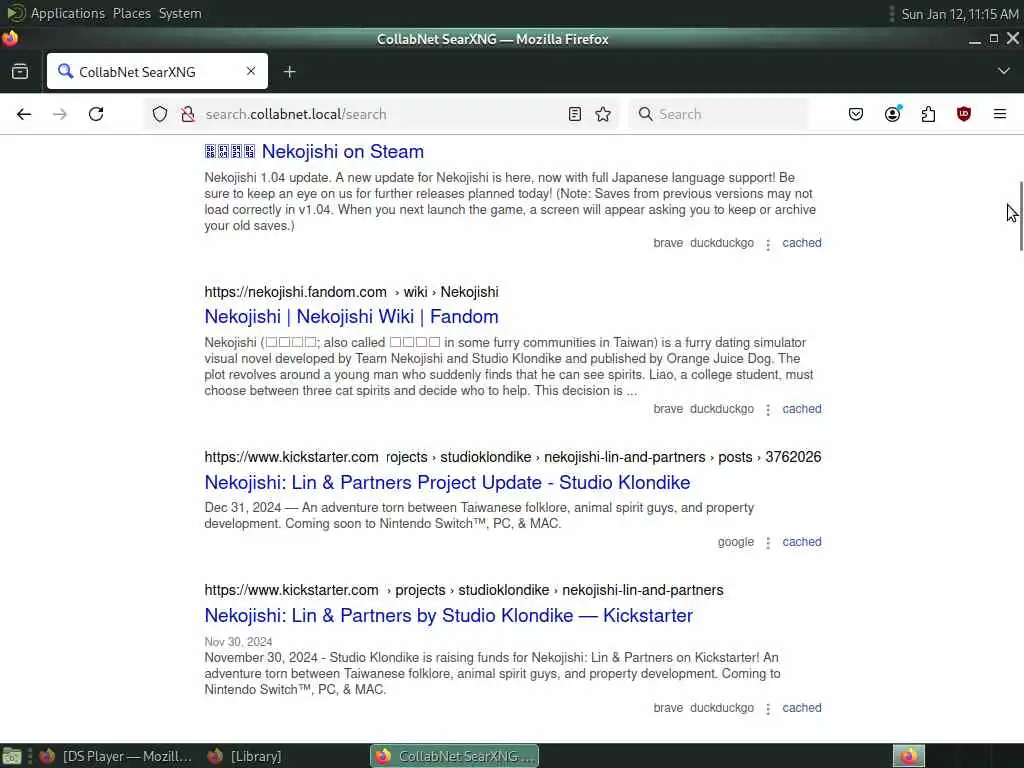The image size is (1024, 768).
Task: Expand the list all tabs chevron
Action: tap(1004, 71)
